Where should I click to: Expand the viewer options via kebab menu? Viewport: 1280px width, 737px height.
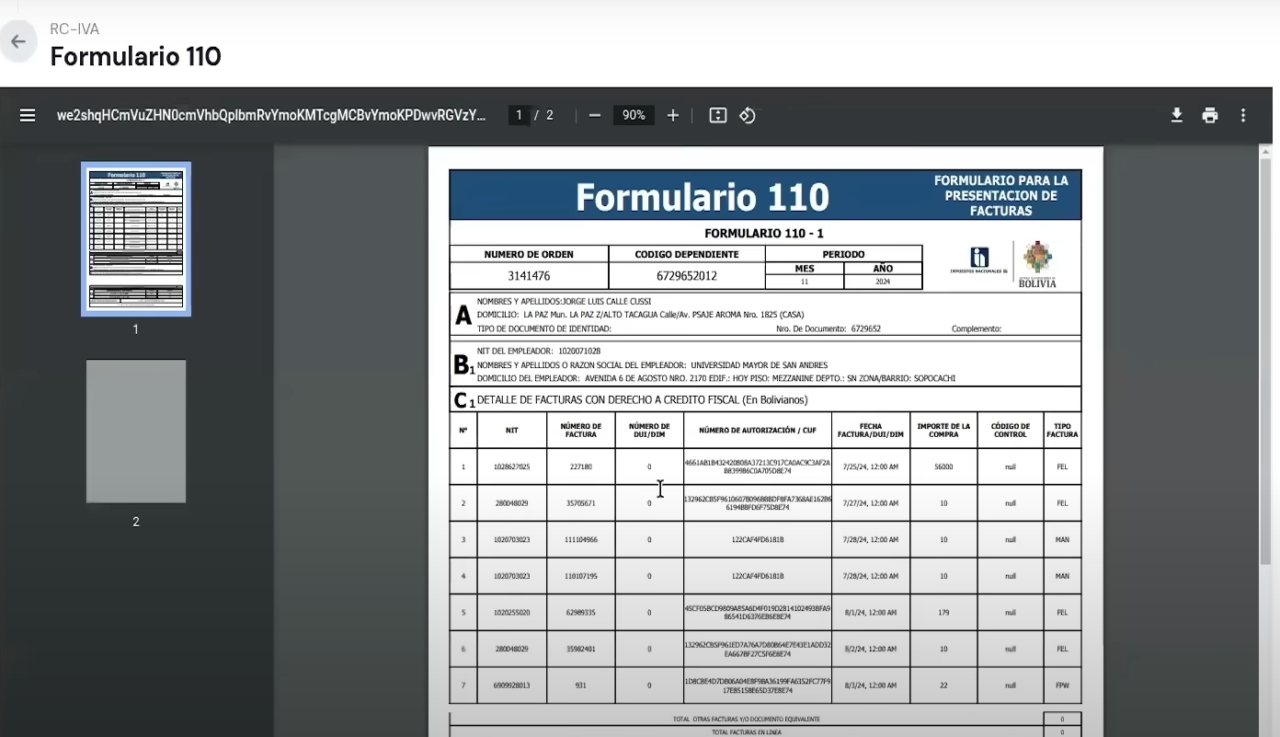point(1243,115)
